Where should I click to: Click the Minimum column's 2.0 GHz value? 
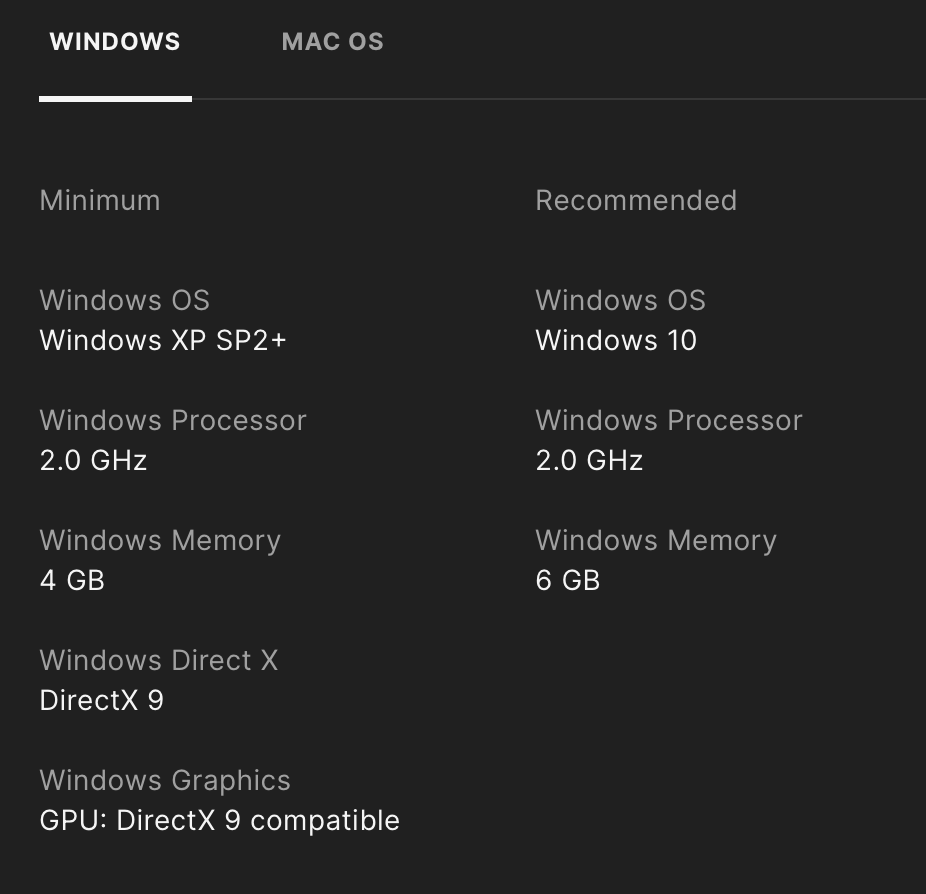point(93,460)
